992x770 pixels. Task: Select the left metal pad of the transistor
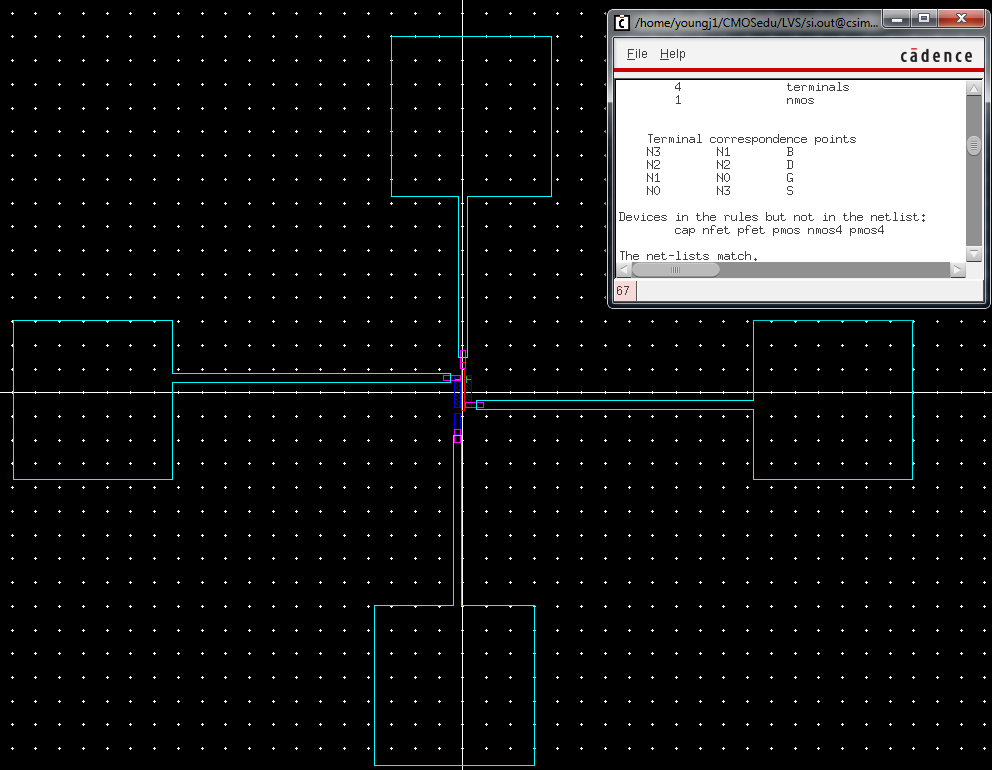[x=92, y=400]
